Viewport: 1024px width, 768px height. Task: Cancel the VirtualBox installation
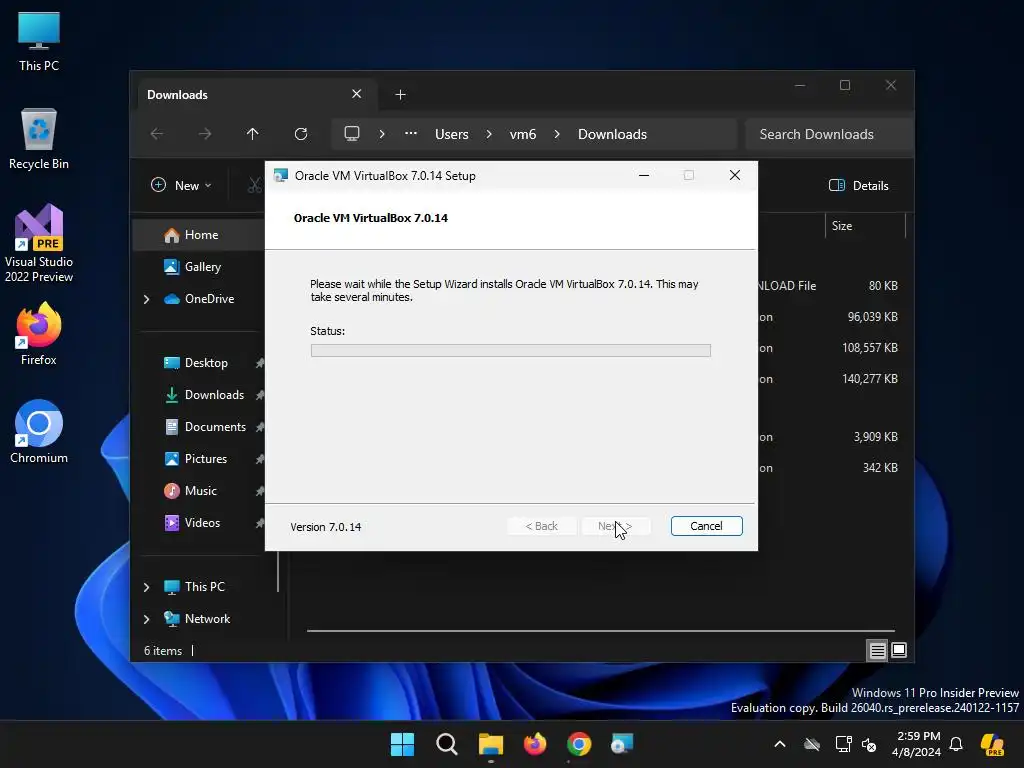(x=706, y=526)
